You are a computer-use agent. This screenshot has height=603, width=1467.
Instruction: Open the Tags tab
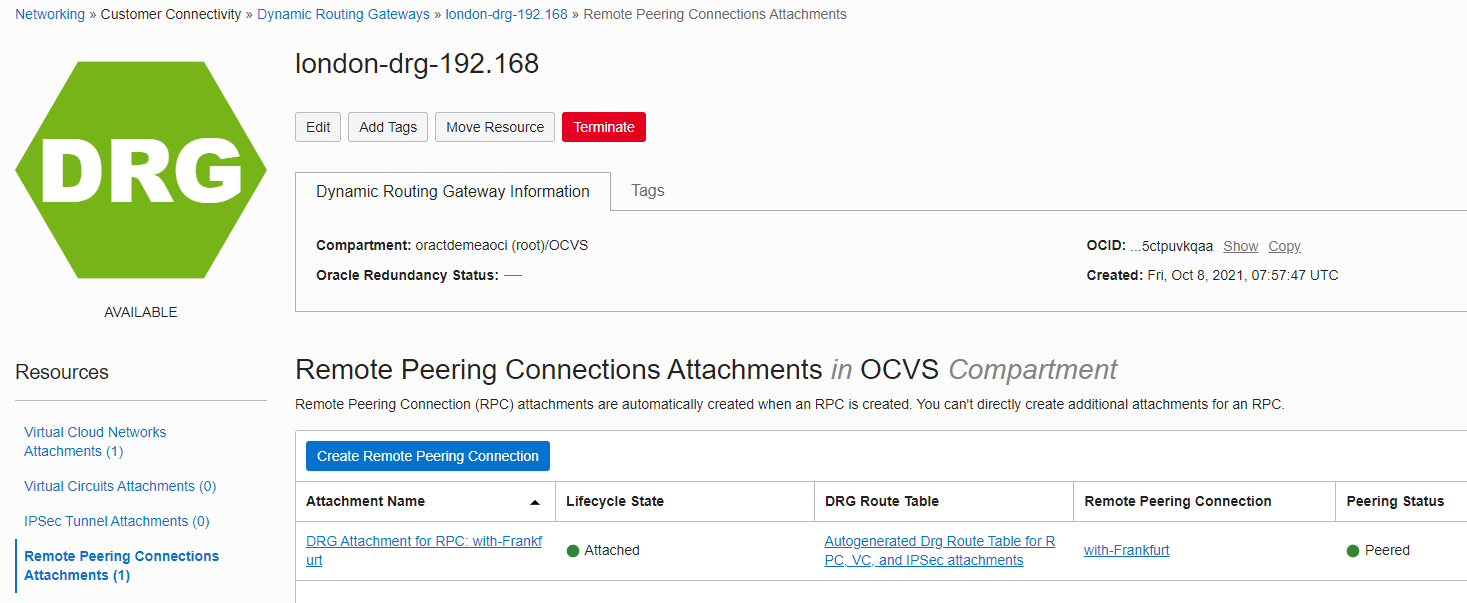point(648,191)
